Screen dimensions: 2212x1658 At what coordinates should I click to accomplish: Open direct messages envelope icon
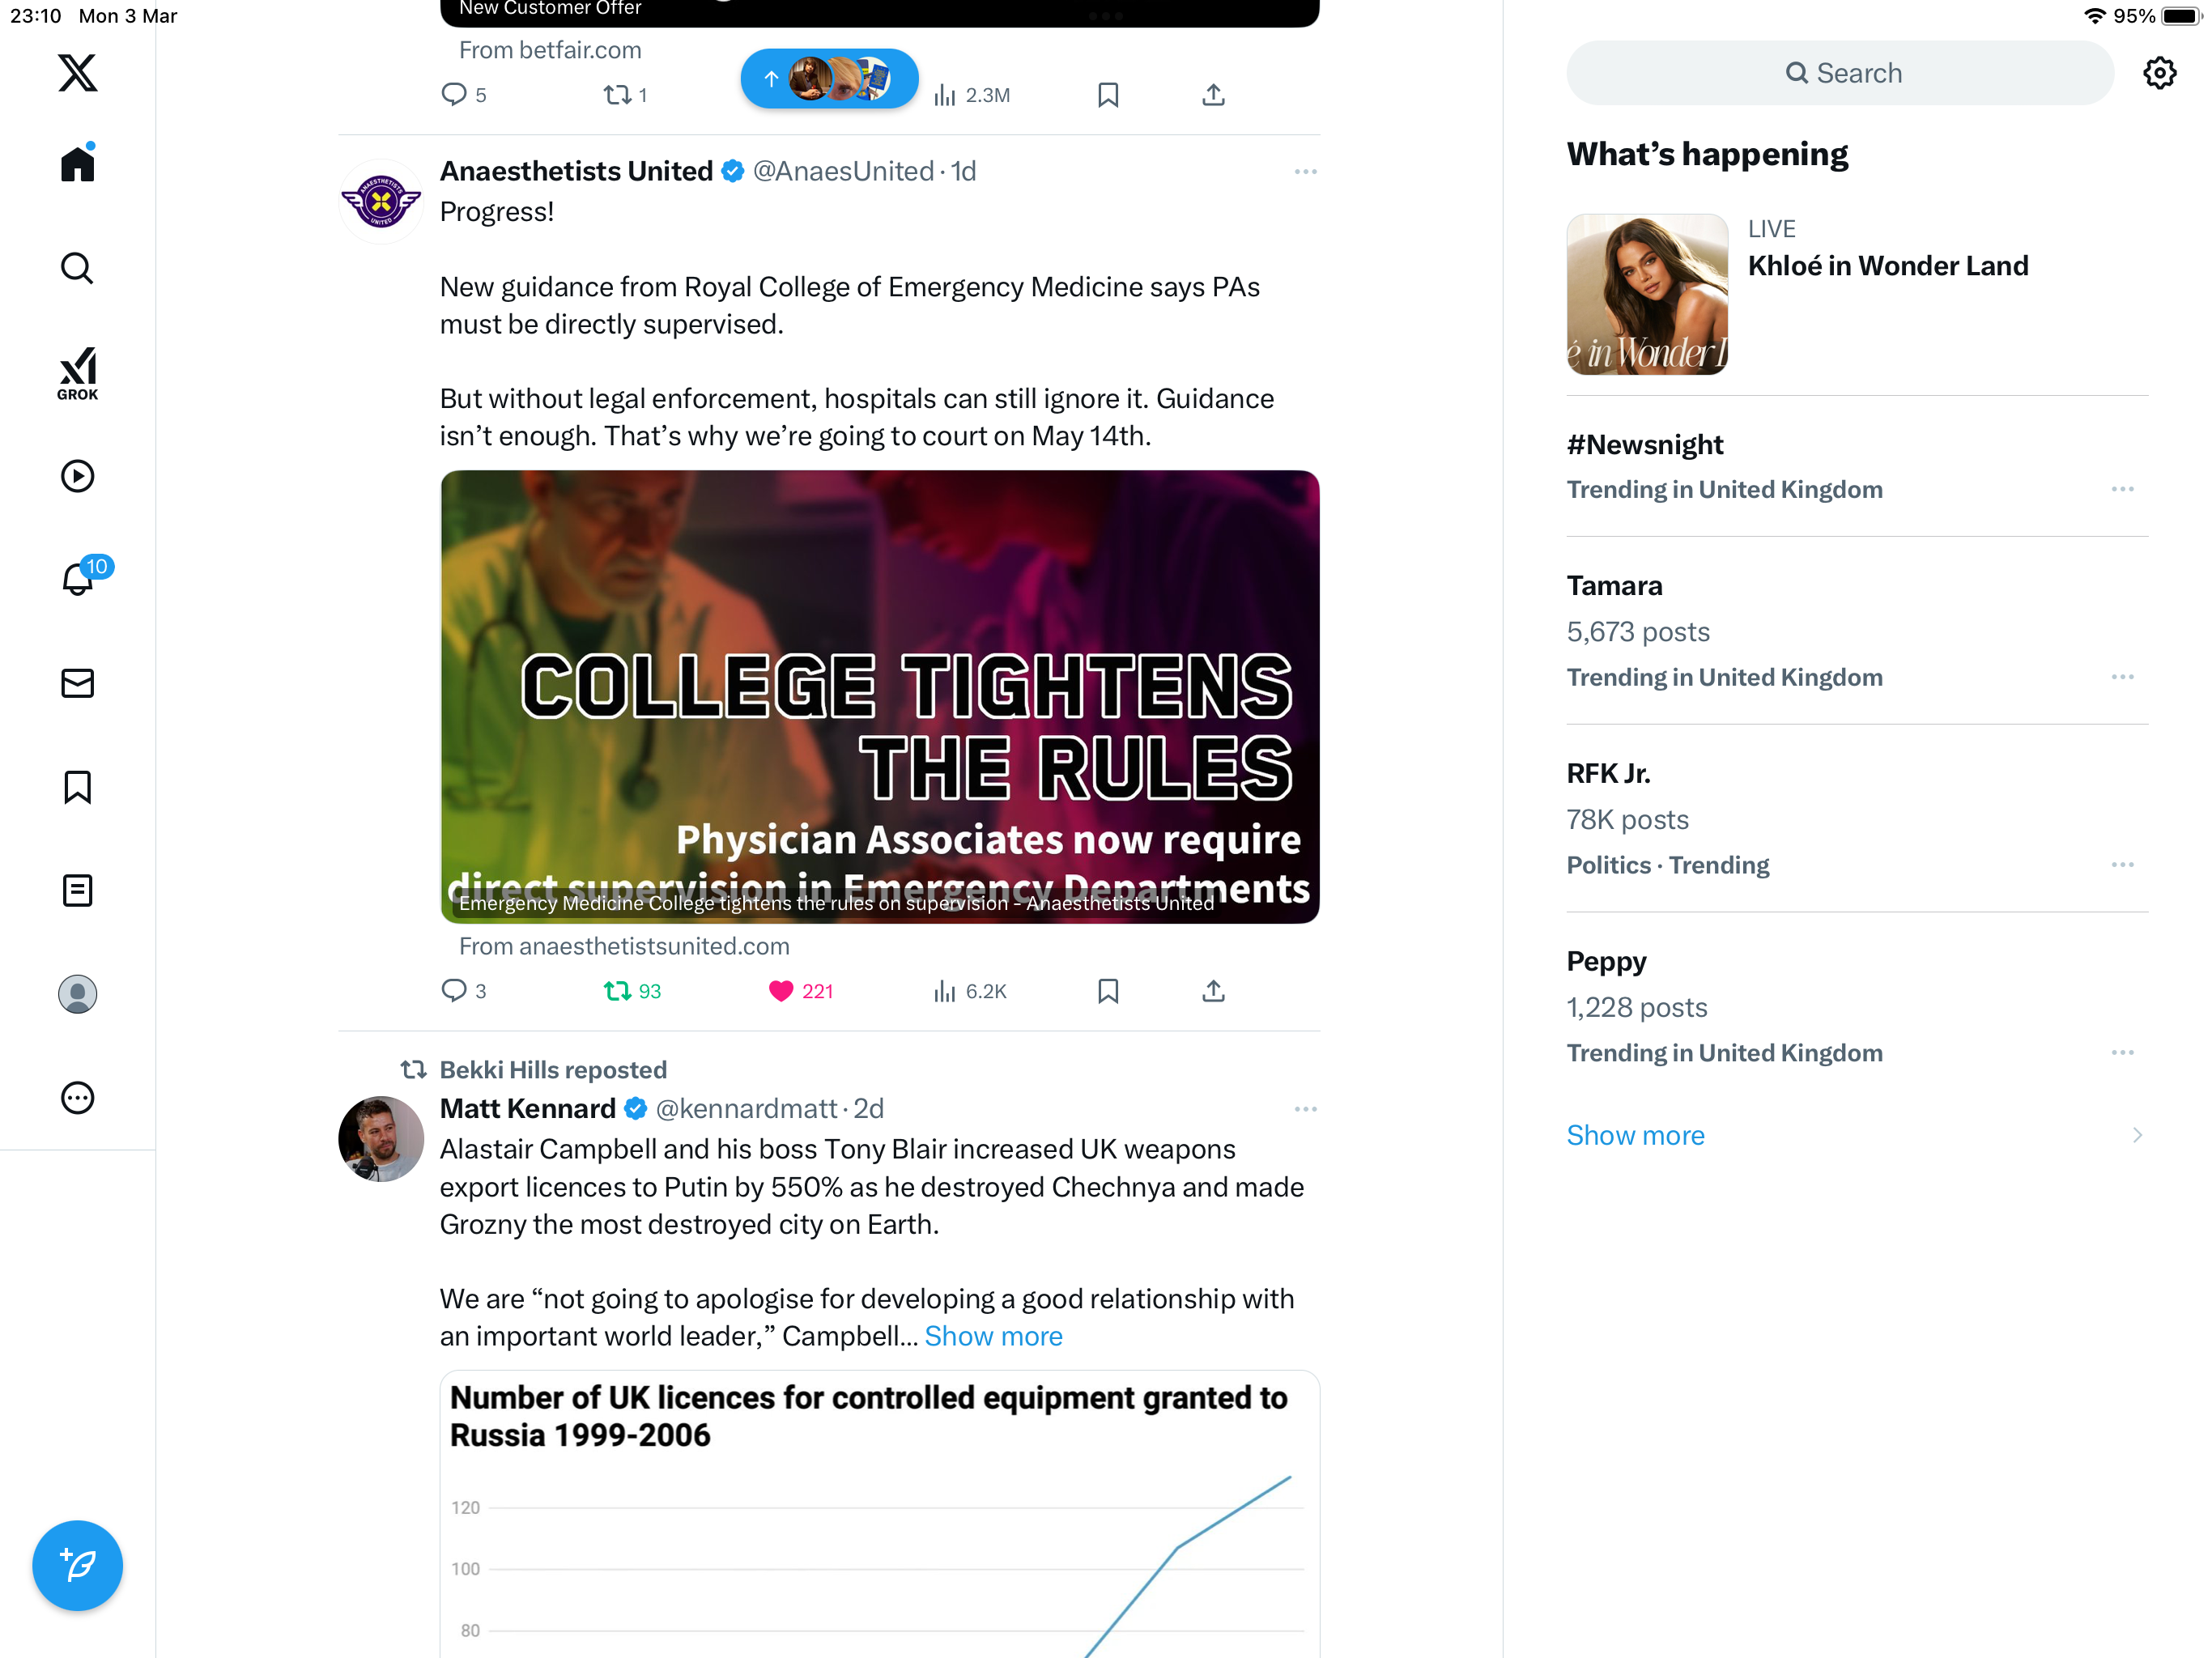pos(77,683)
